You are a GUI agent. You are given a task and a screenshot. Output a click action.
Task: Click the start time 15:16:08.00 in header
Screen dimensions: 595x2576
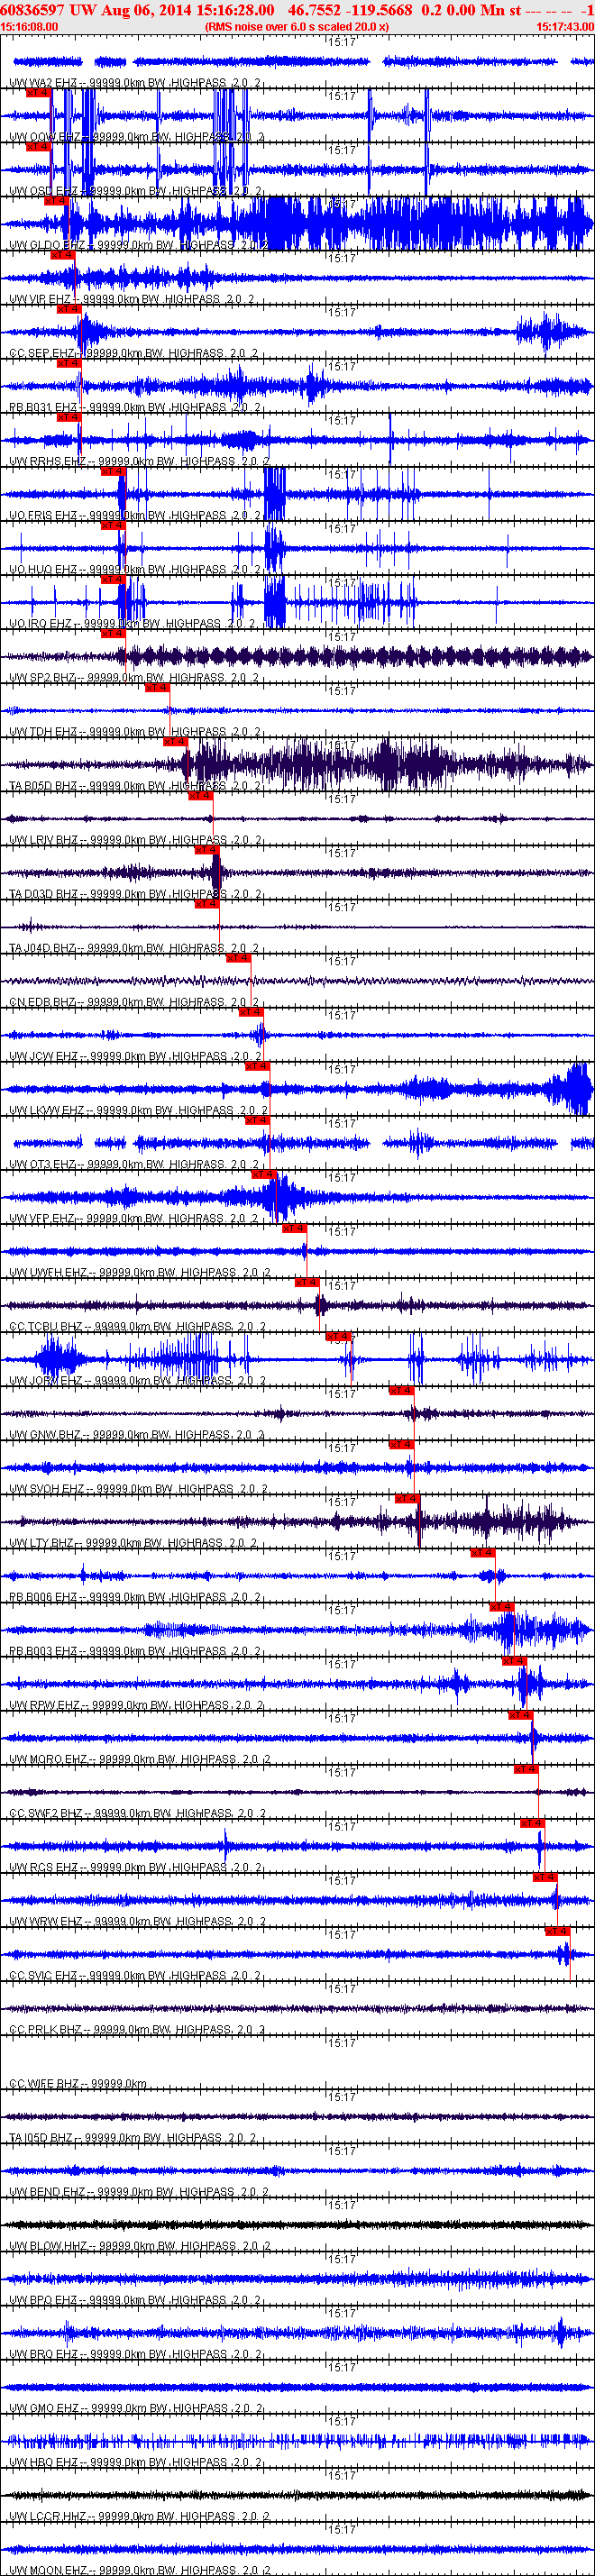30,27
